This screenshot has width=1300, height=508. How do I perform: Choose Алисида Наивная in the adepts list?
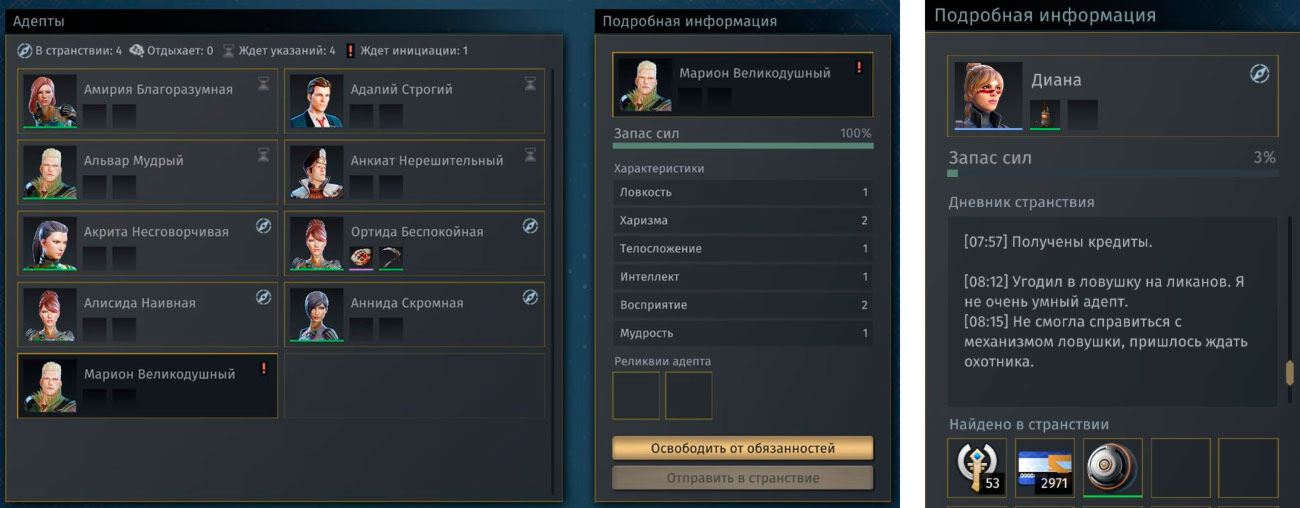coord(148,314)
